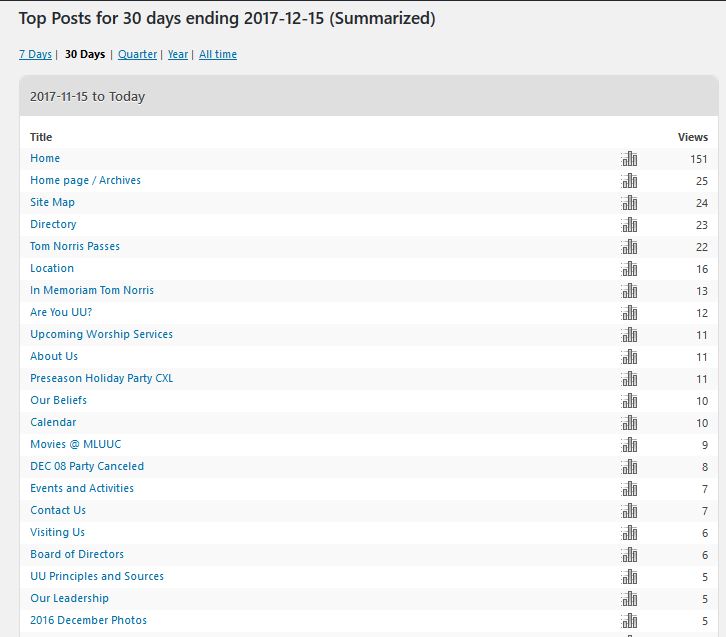Select the 30 Days period

[x=85, y=54]
